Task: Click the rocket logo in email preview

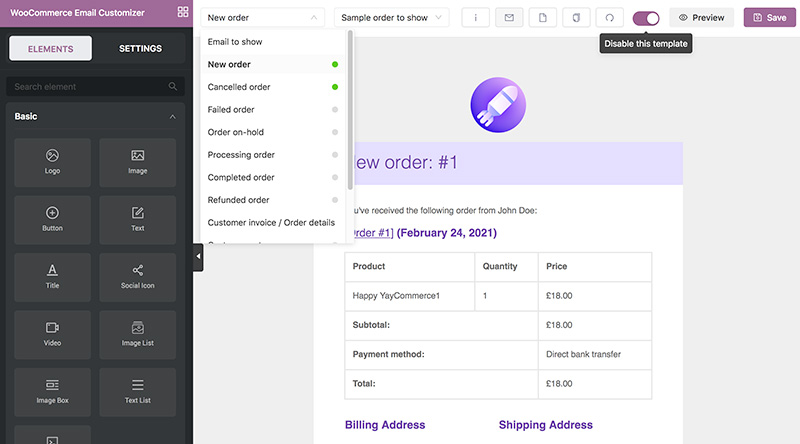Action: pyautogui.click(x=498, y=105)
